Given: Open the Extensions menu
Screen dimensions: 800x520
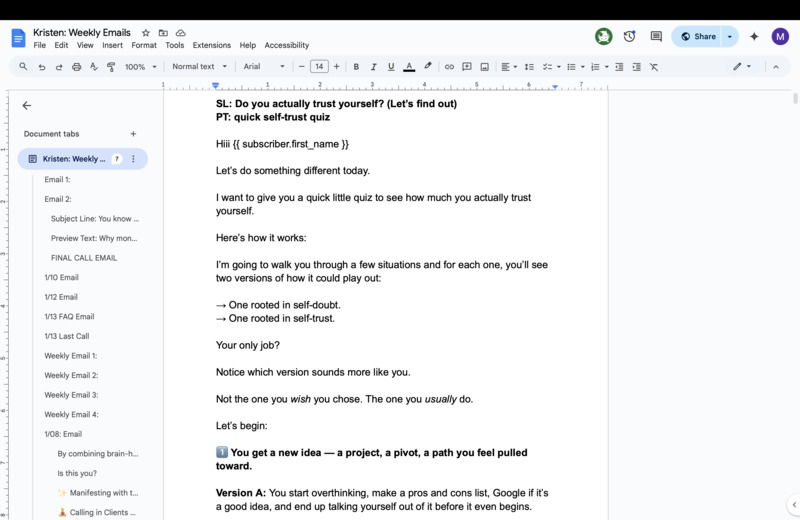Looking at the screenshot, I should (212, 45).
